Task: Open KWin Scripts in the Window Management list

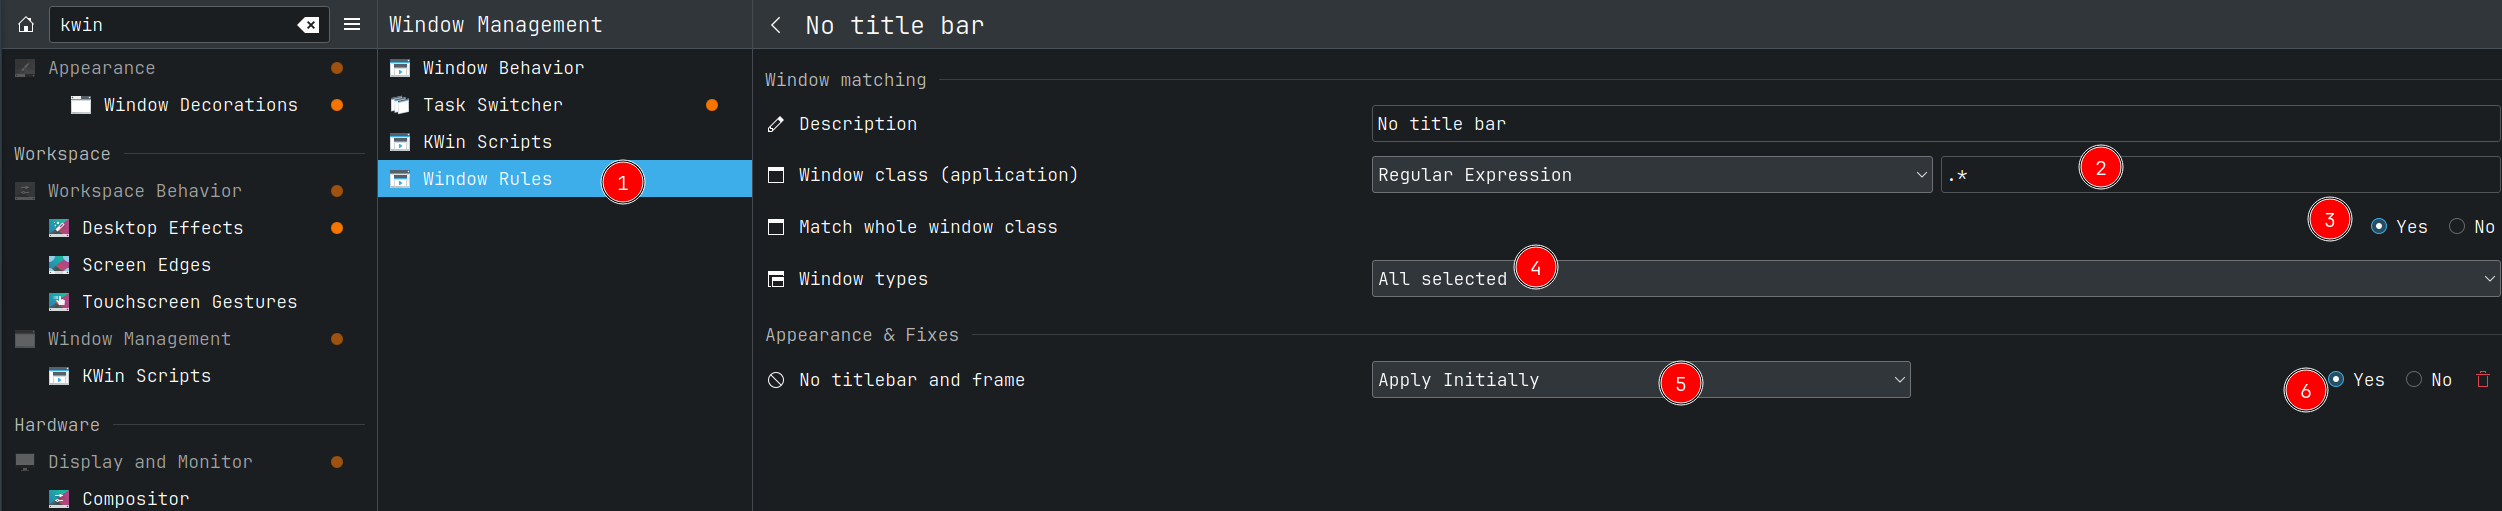Action: (565, 142)
